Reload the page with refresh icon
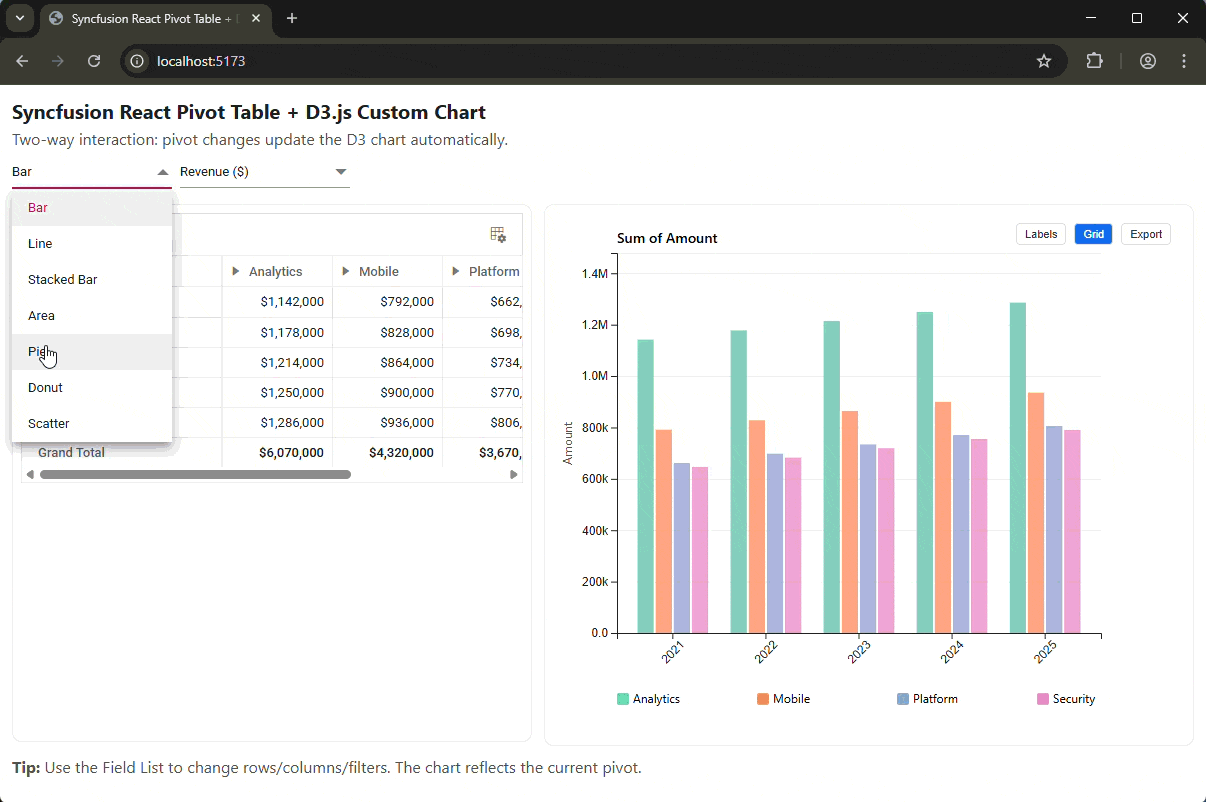The image size is (1206, 802). 93,61
